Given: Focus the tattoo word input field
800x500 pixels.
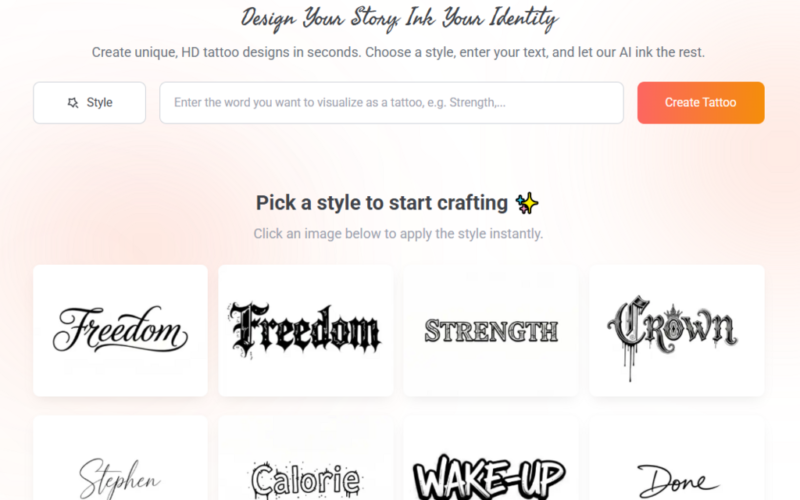Looking at the screenshot, I should [x=391, y=103].
